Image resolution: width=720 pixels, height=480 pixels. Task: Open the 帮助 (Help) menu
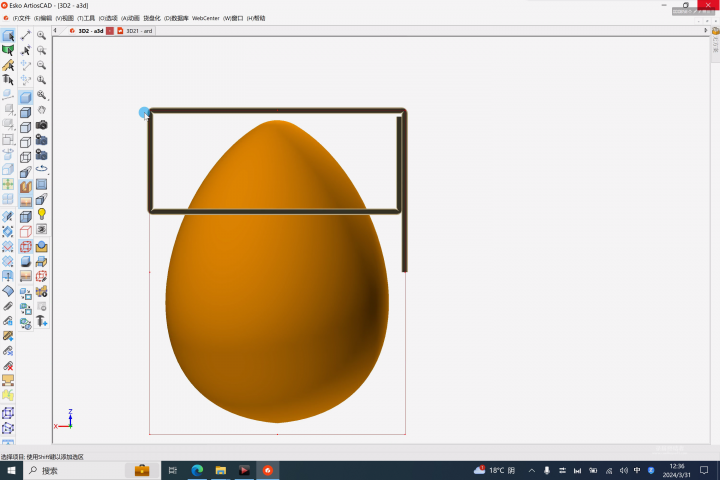(258, 18)
